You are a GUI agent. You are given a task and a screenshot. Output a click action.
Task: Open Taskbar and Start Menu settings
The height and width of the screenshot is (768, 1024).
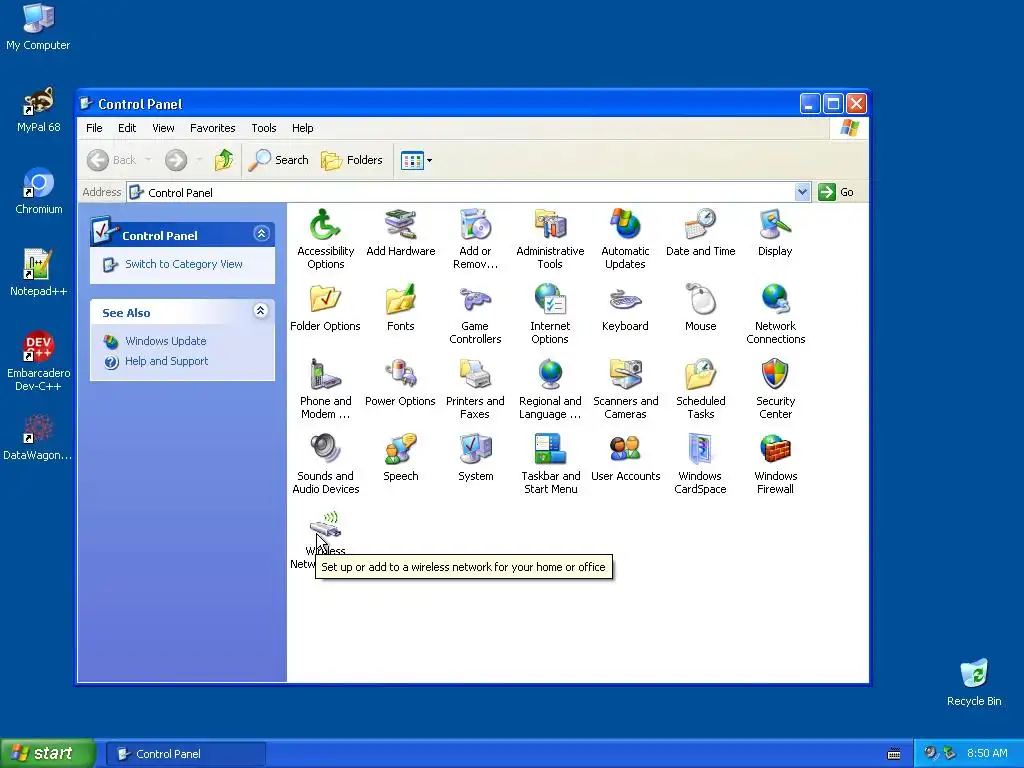(550, 464)
